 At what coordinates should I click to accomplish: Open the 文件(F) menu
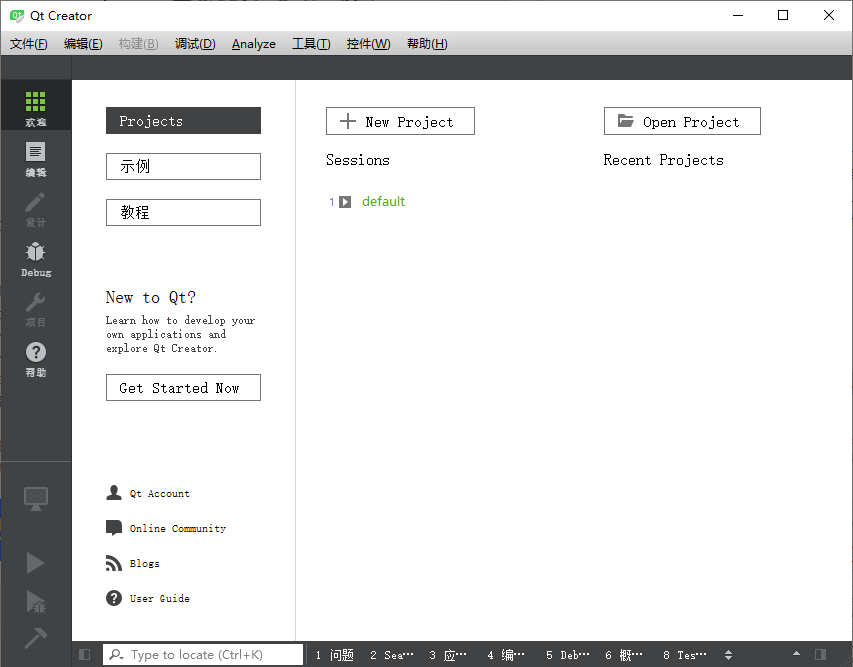point(29,44)
